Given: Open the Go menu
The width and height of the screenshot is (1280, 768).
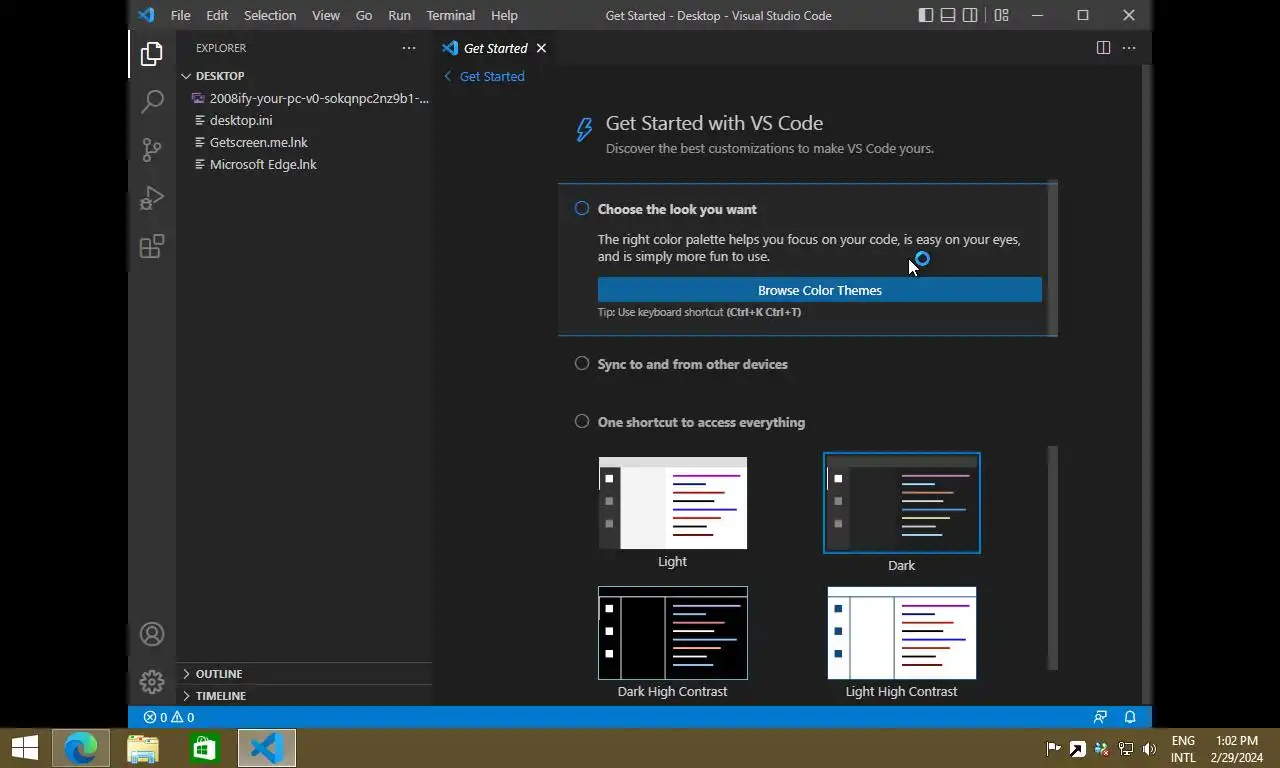Looking at the screenshot, I should click(364, 15).
